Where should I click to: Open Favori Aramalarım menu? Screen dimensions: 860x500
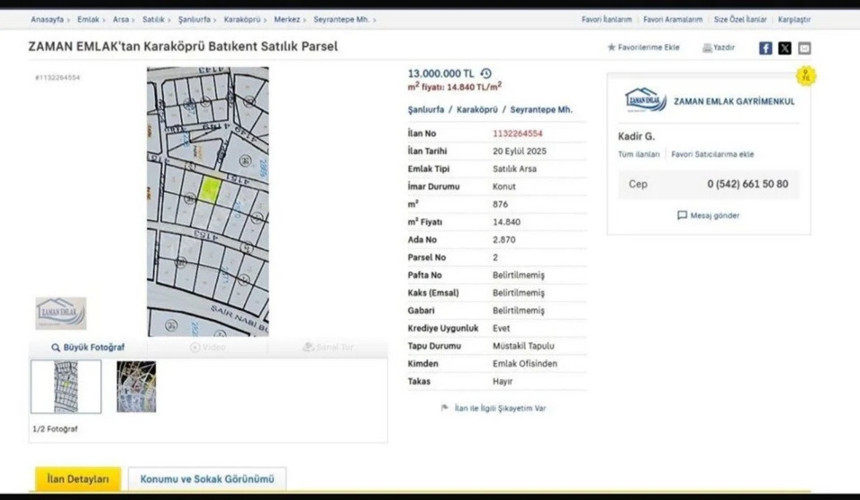673,20
